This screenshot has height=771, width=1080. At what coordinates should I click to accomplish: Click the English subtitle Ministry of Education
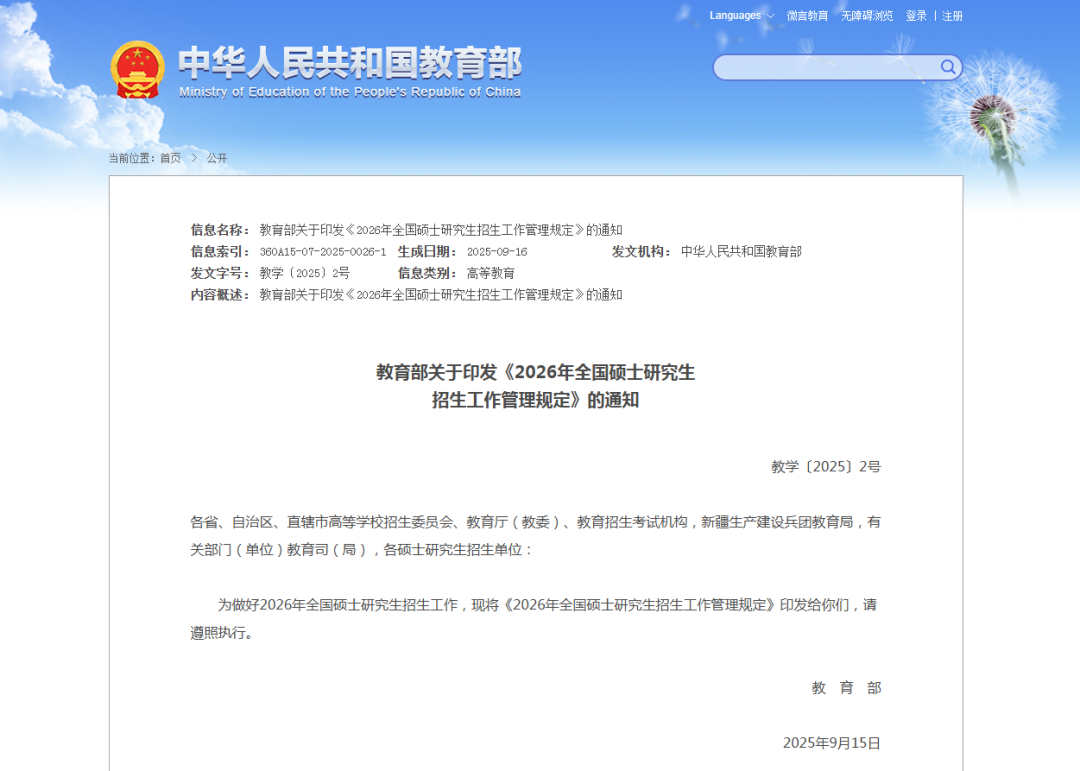(x=350, y=91)
